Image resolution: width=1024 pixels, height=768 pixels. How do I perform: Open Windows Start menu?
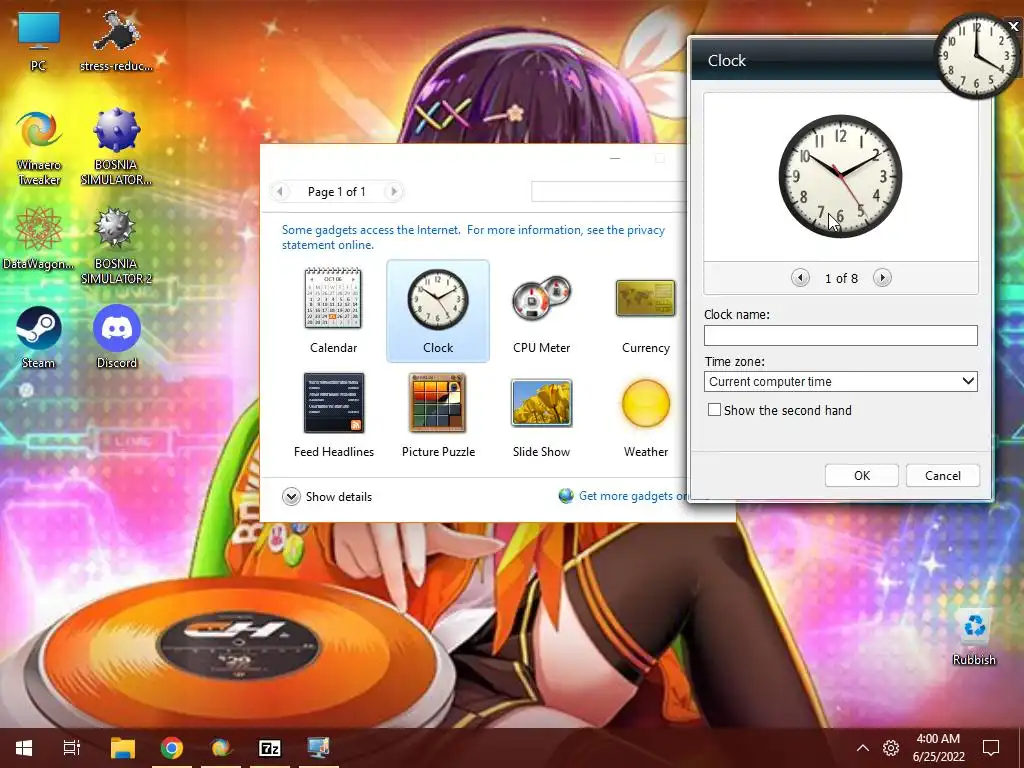24,748
